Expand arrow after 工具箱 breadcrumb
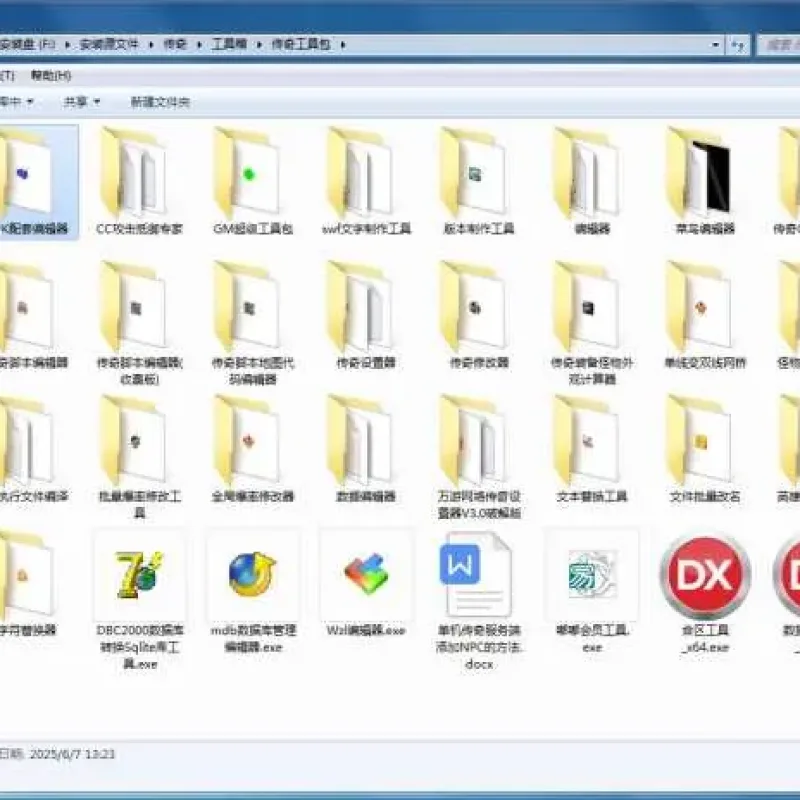800x800 pixels. 259,45
